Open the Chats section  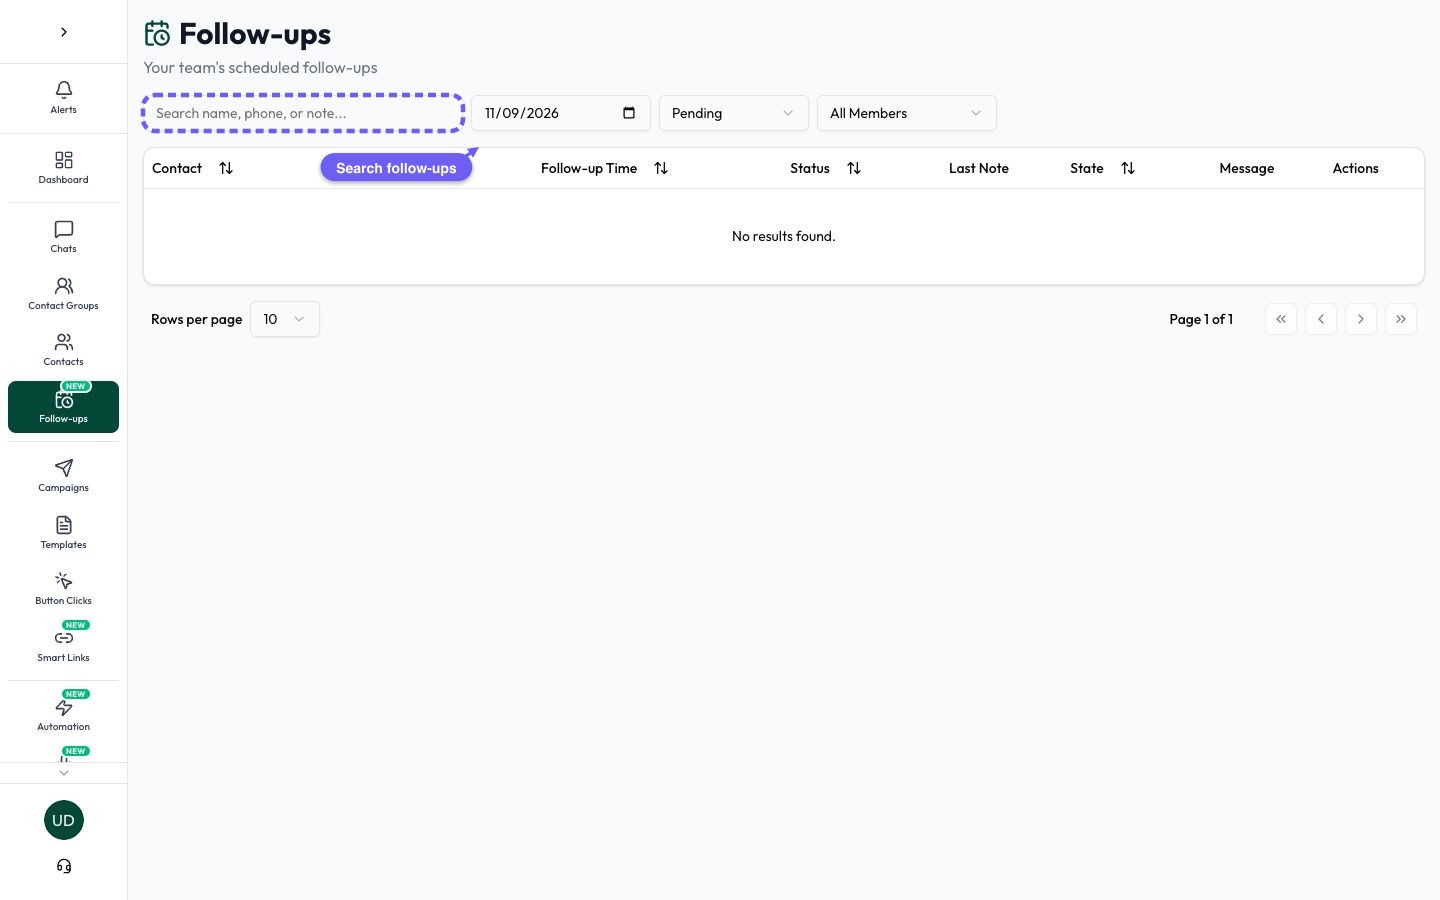tap(63, 237)
